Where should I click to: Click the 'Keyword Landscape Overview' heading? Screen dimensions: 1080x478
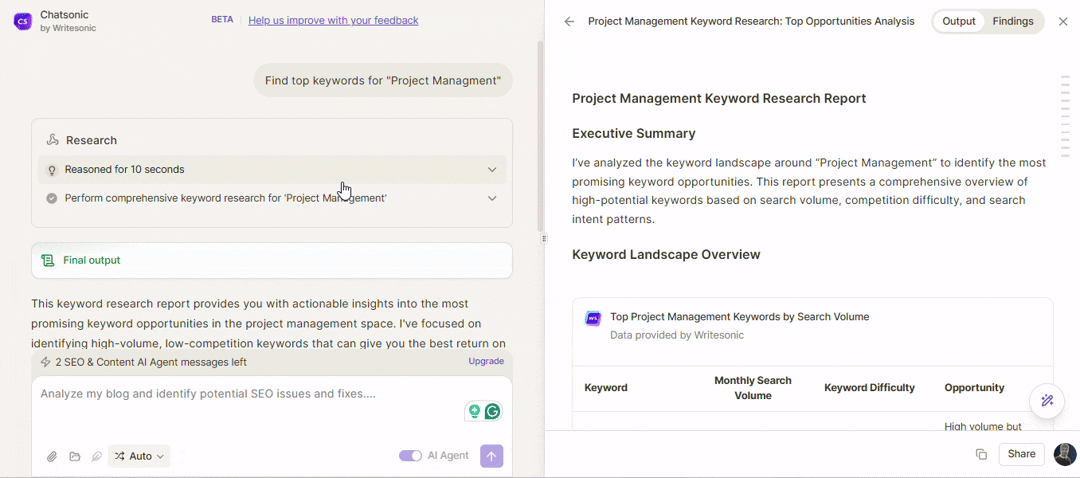tap(666, 255)
